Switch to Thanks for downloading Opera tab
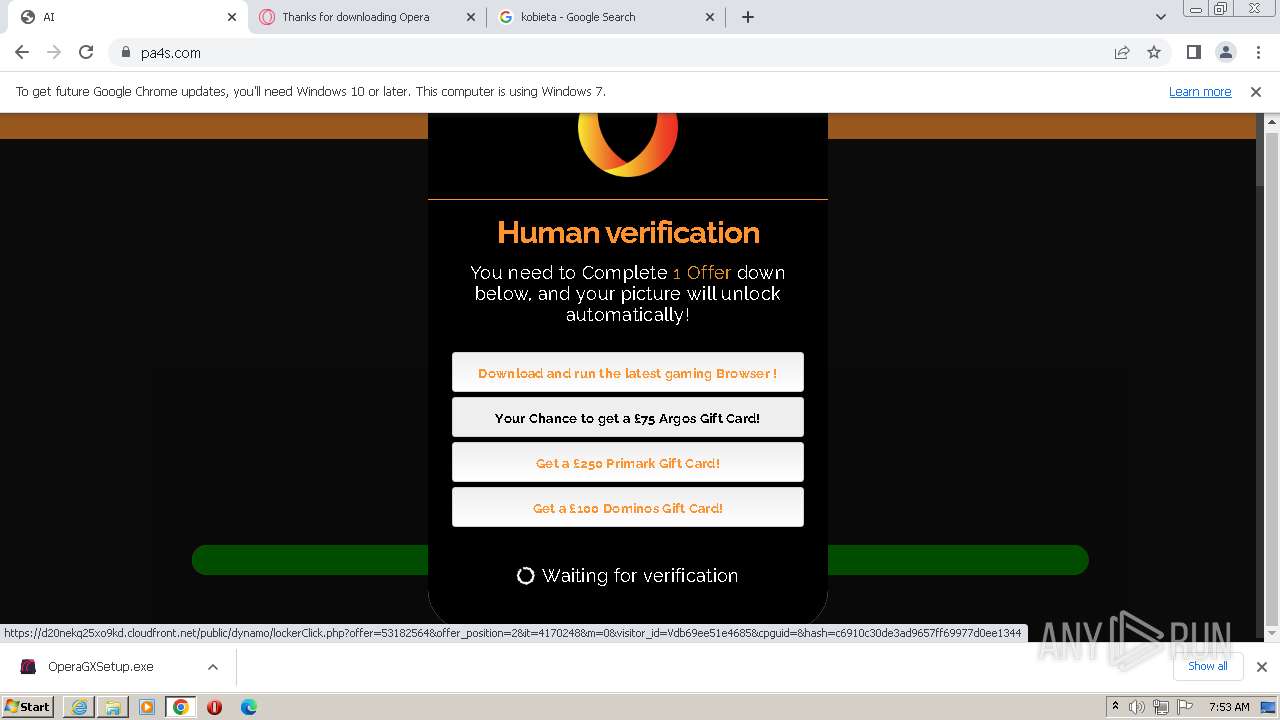 click(x=367, y=17)
